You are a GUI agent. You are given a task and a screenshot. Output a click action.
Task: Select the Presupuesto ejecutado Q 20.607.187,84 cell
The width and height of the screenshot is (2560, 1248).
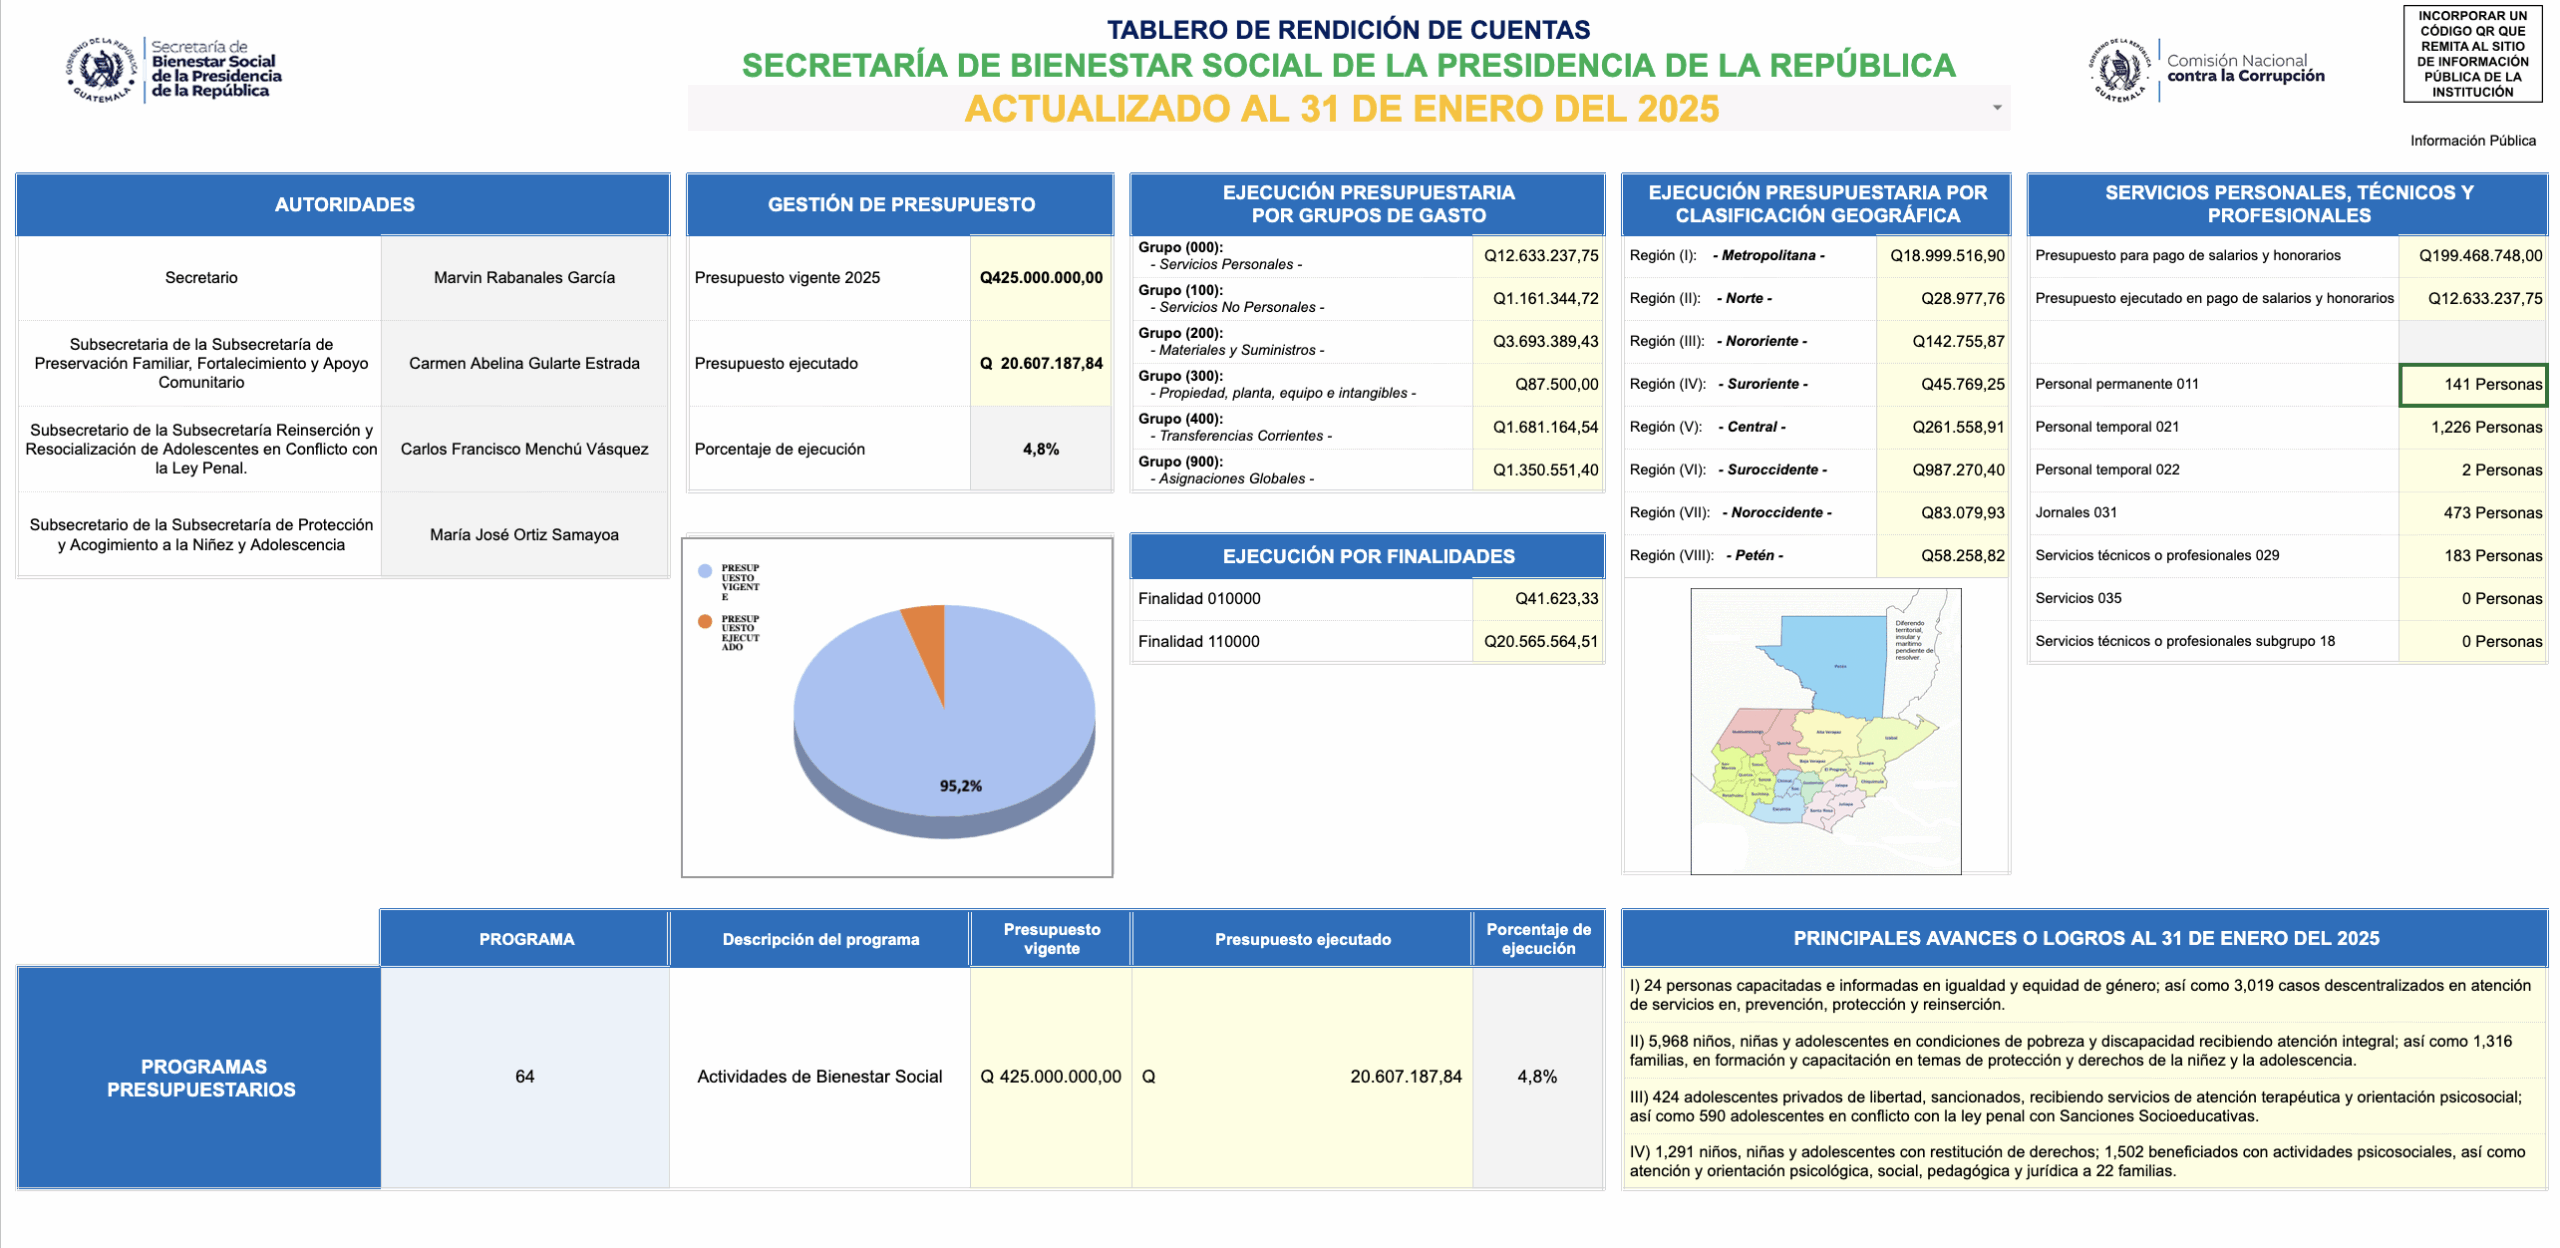pos(1040,364)
